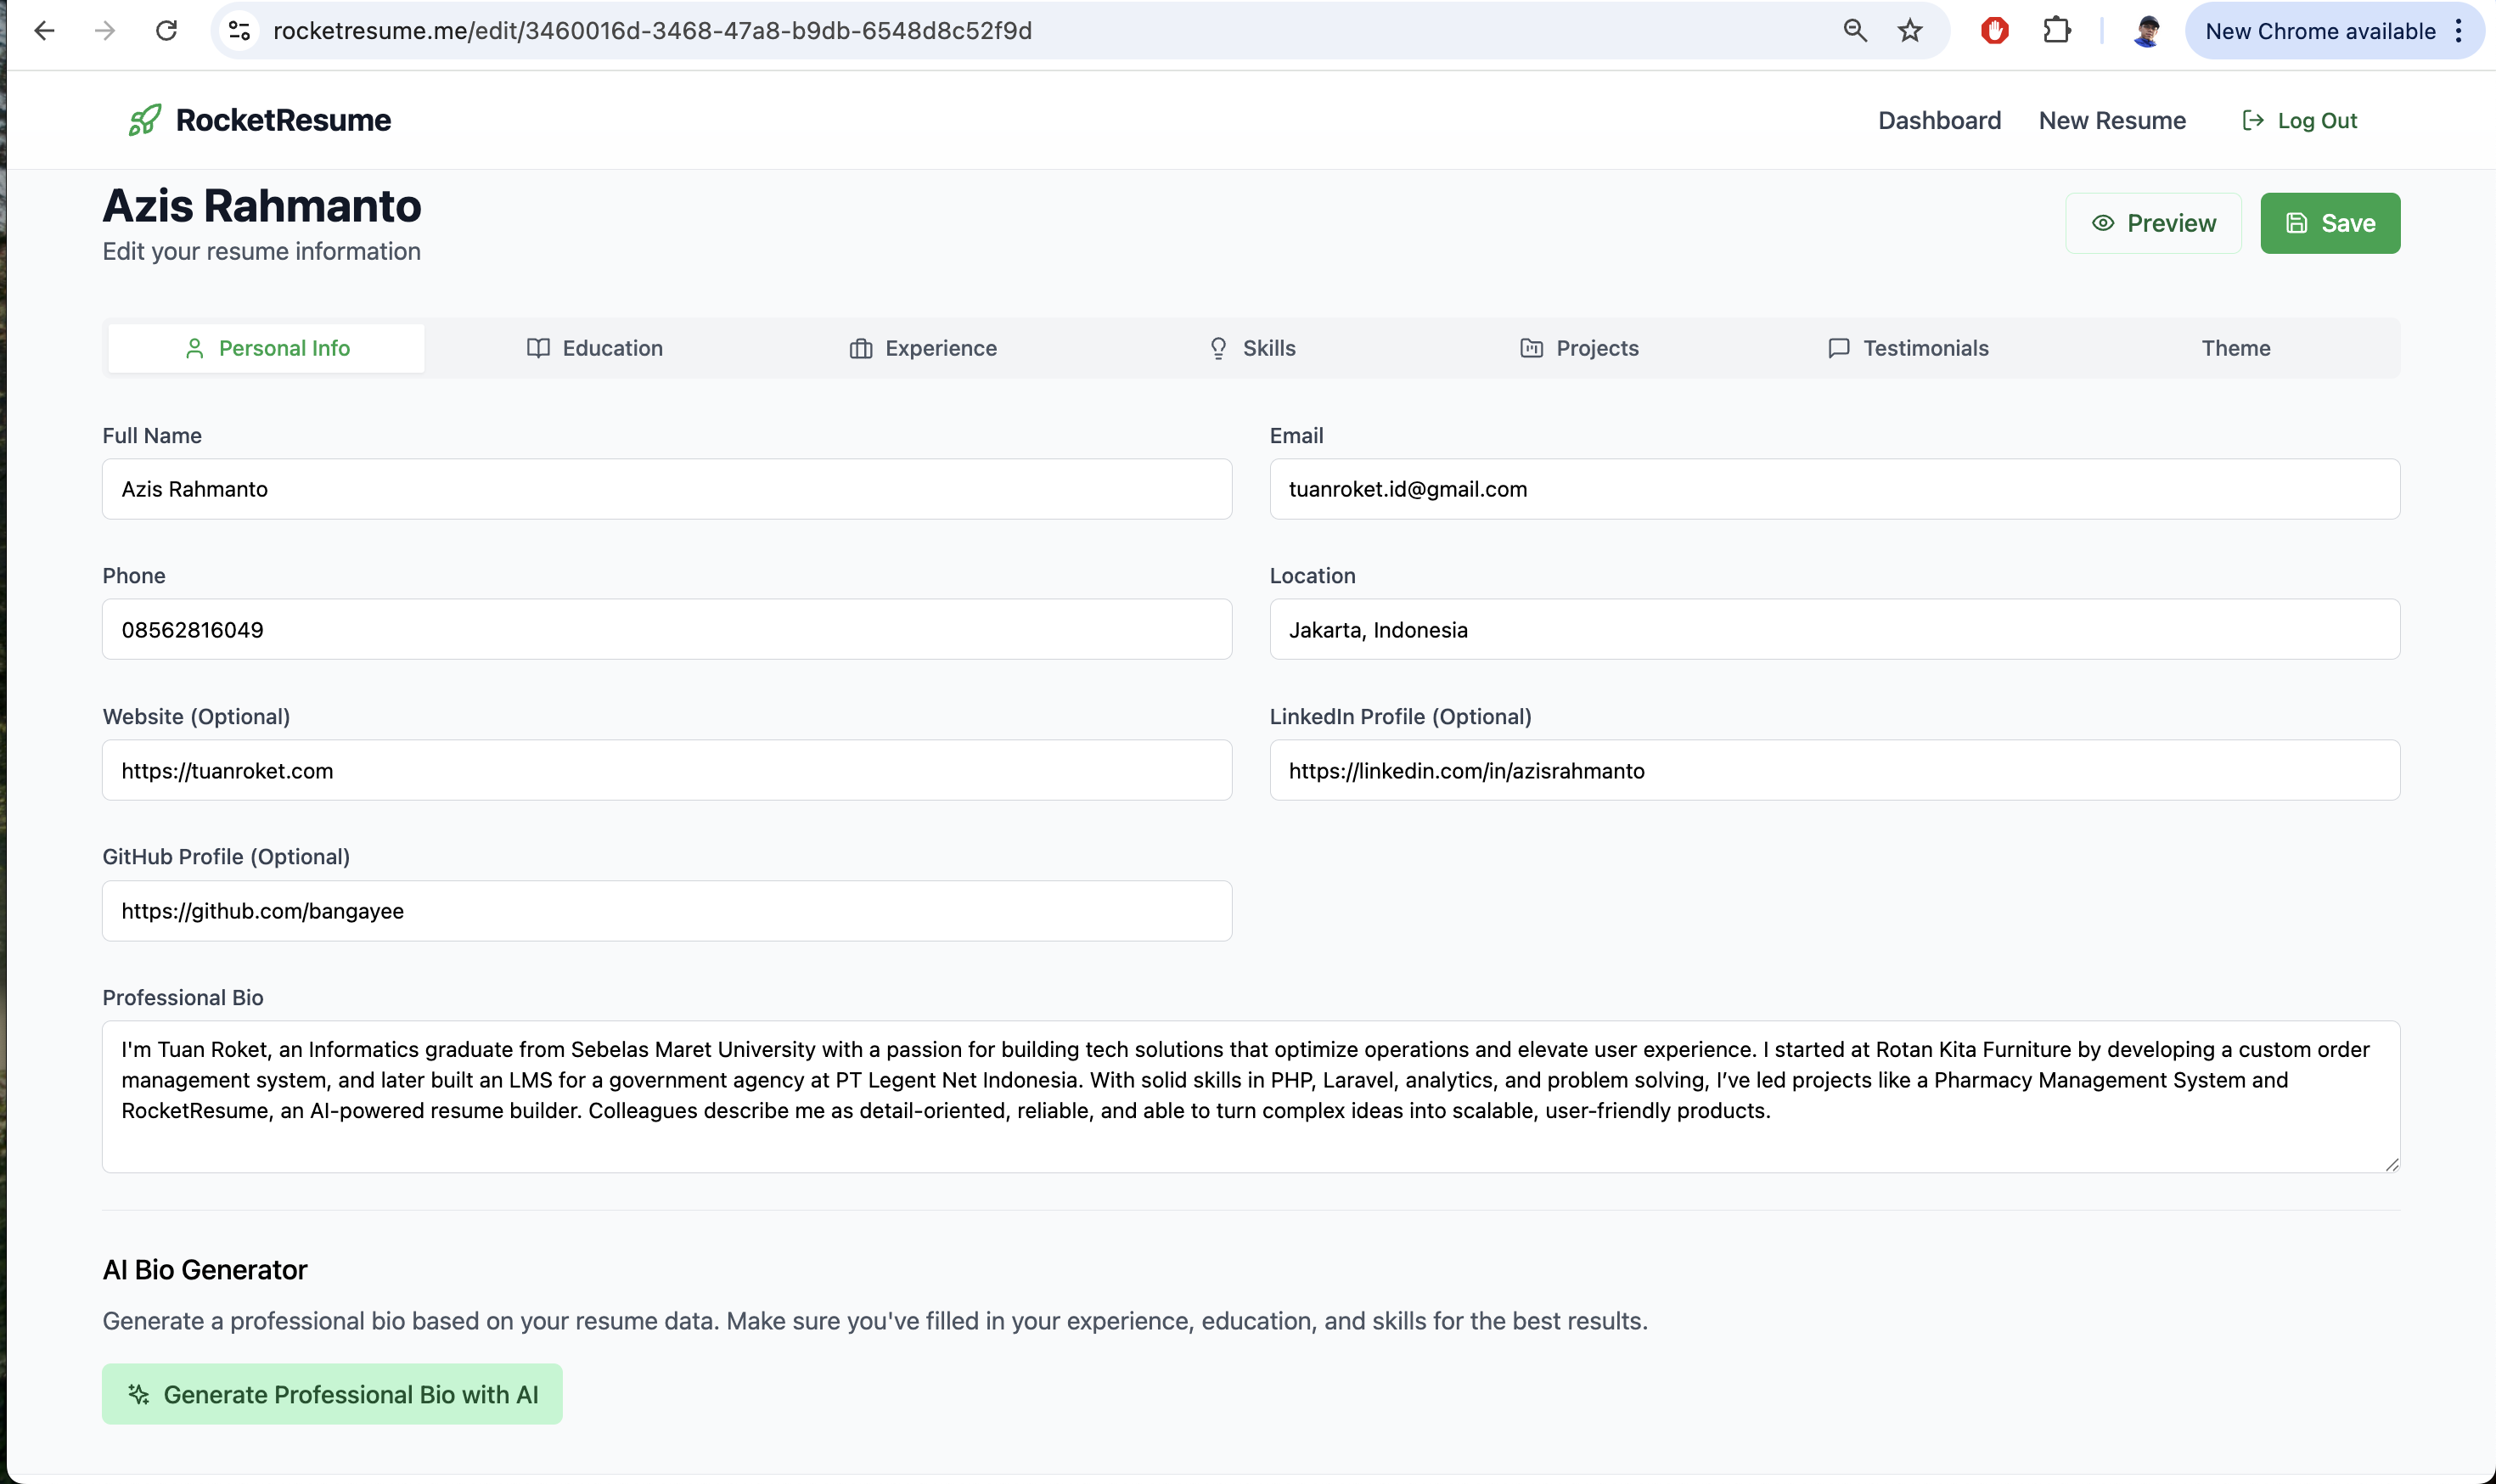Click Generate Professional Bio with AI
The image size is (2496, 1484).
(x=332, y=1394)
